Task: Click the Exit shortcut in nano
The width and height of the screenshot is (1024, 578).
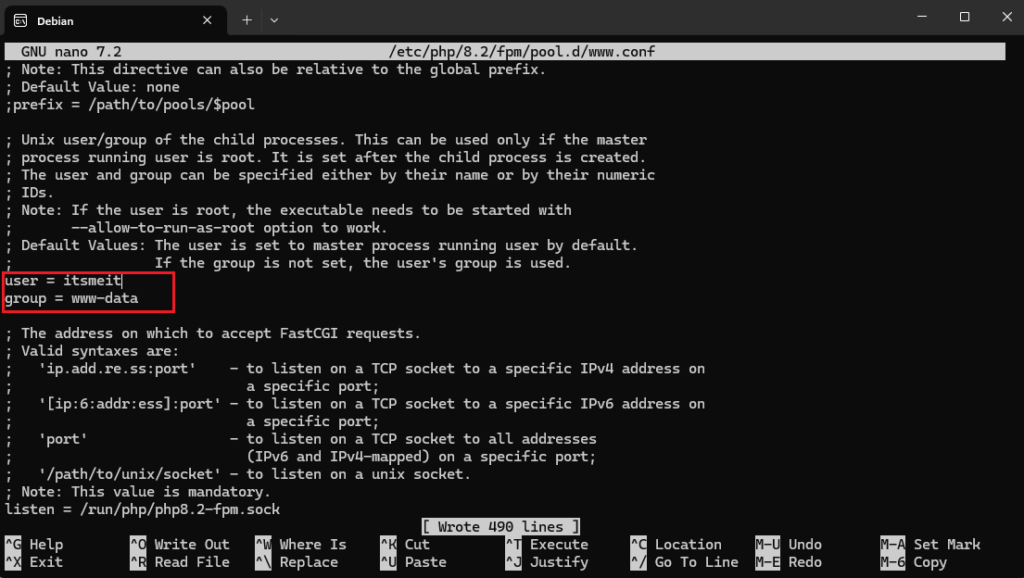Action: click(x=46, y=562)
